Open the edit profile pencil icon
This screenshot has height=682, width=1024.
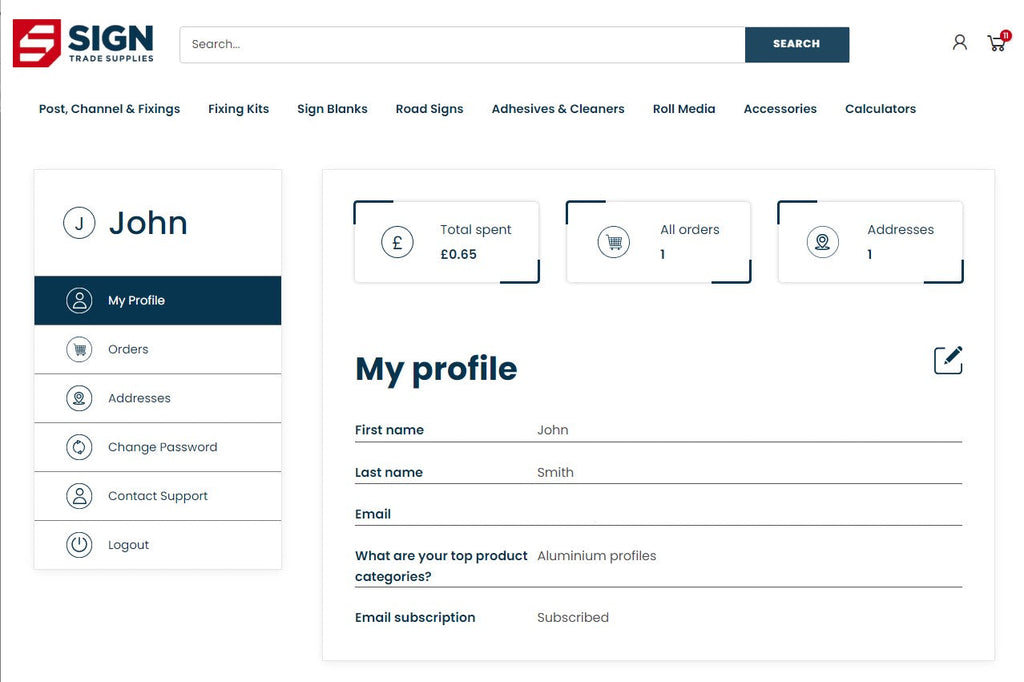[948, 360]
